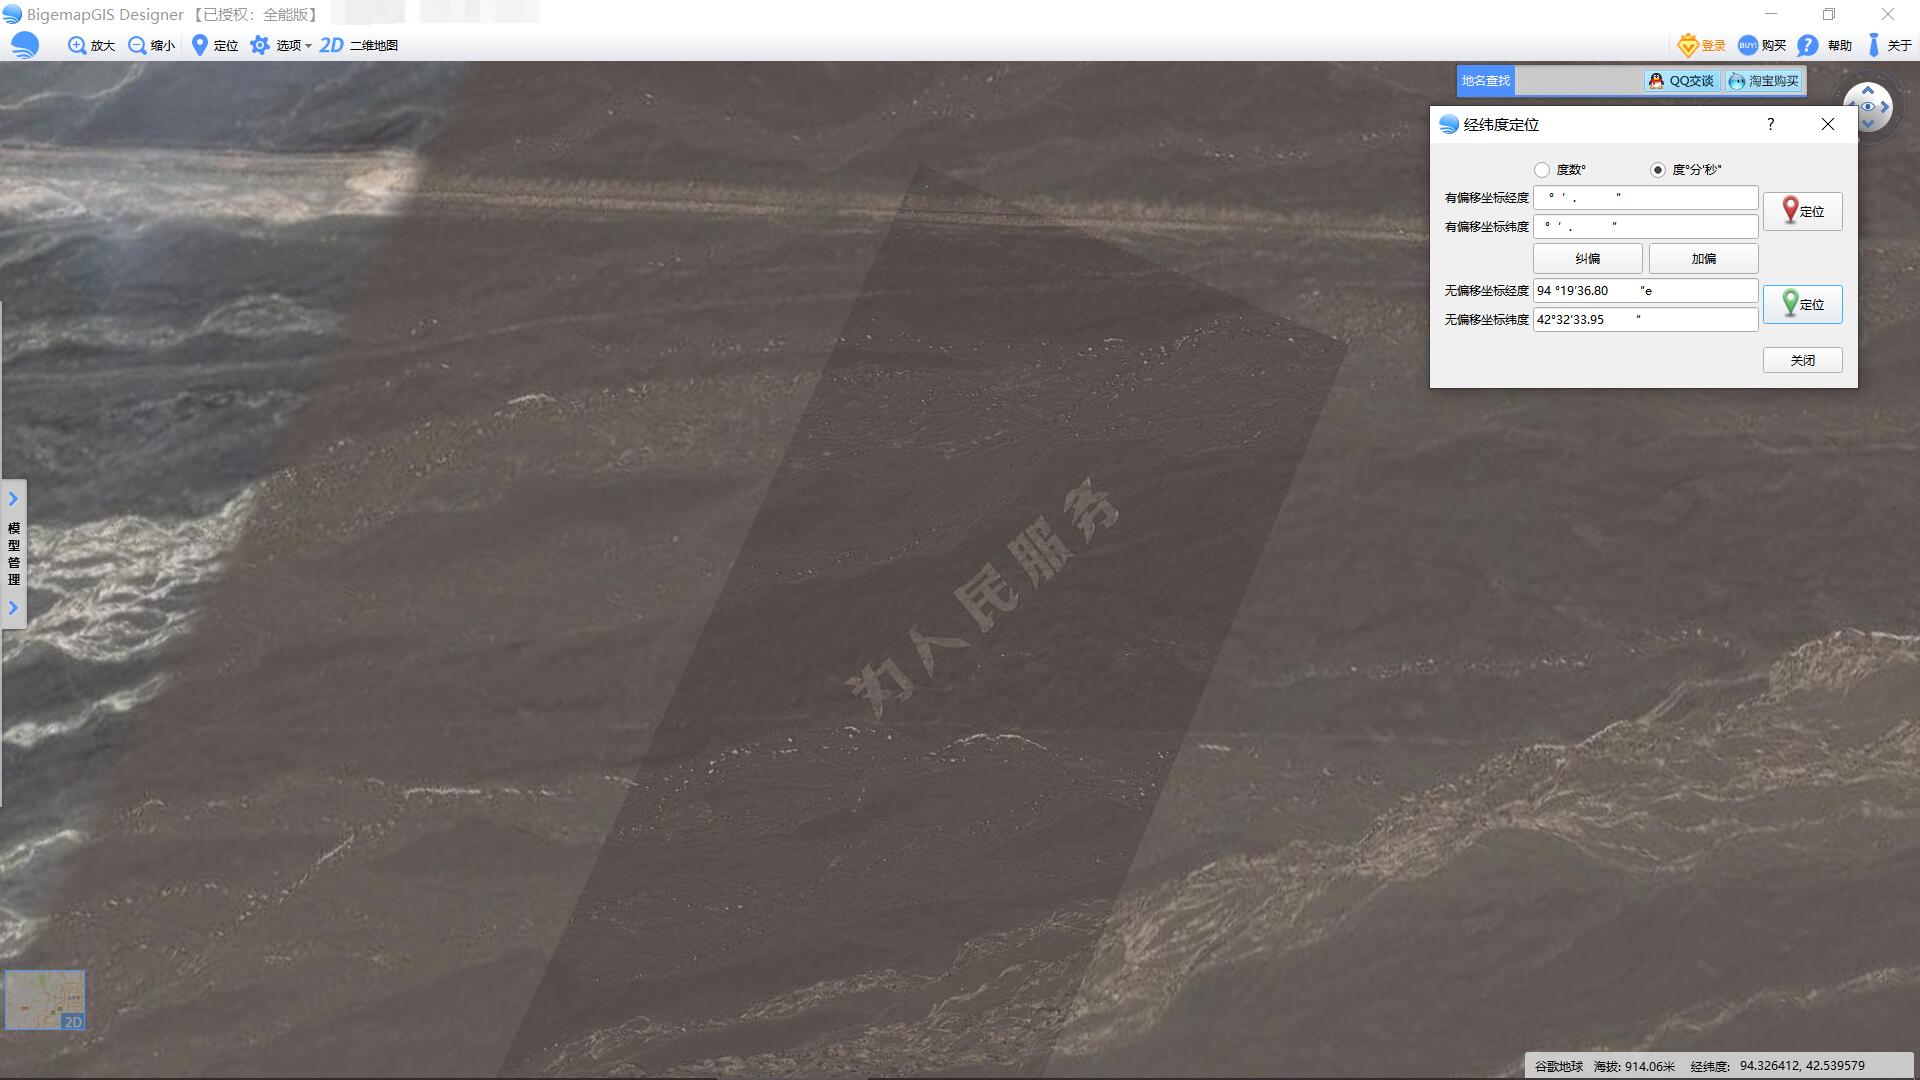Click the lower arrow under 模型管理
Screen dimensions: 1920x1080
tap(13, 608)
